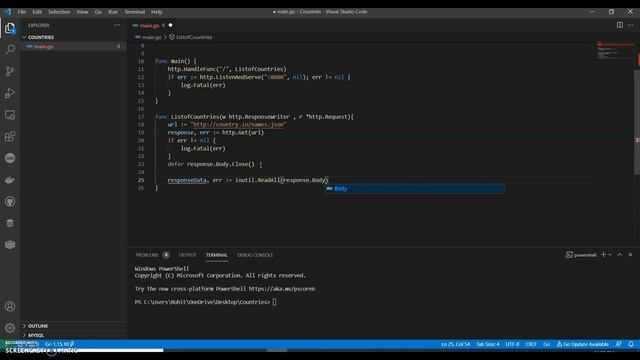Viewport: 640px width, 360px height.
Task: Open the Manage gear icon
Action: pos(10,328)
